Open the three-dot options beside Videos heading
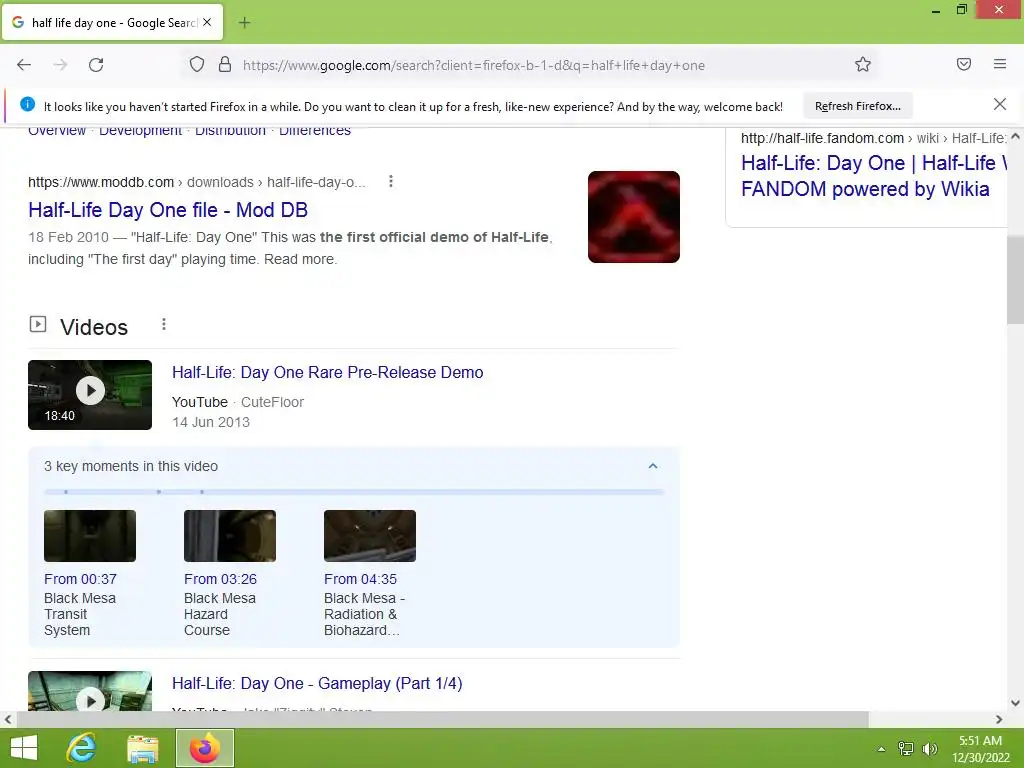The width and height of the screenshot is (1024, 768). [x=164, y=324]
